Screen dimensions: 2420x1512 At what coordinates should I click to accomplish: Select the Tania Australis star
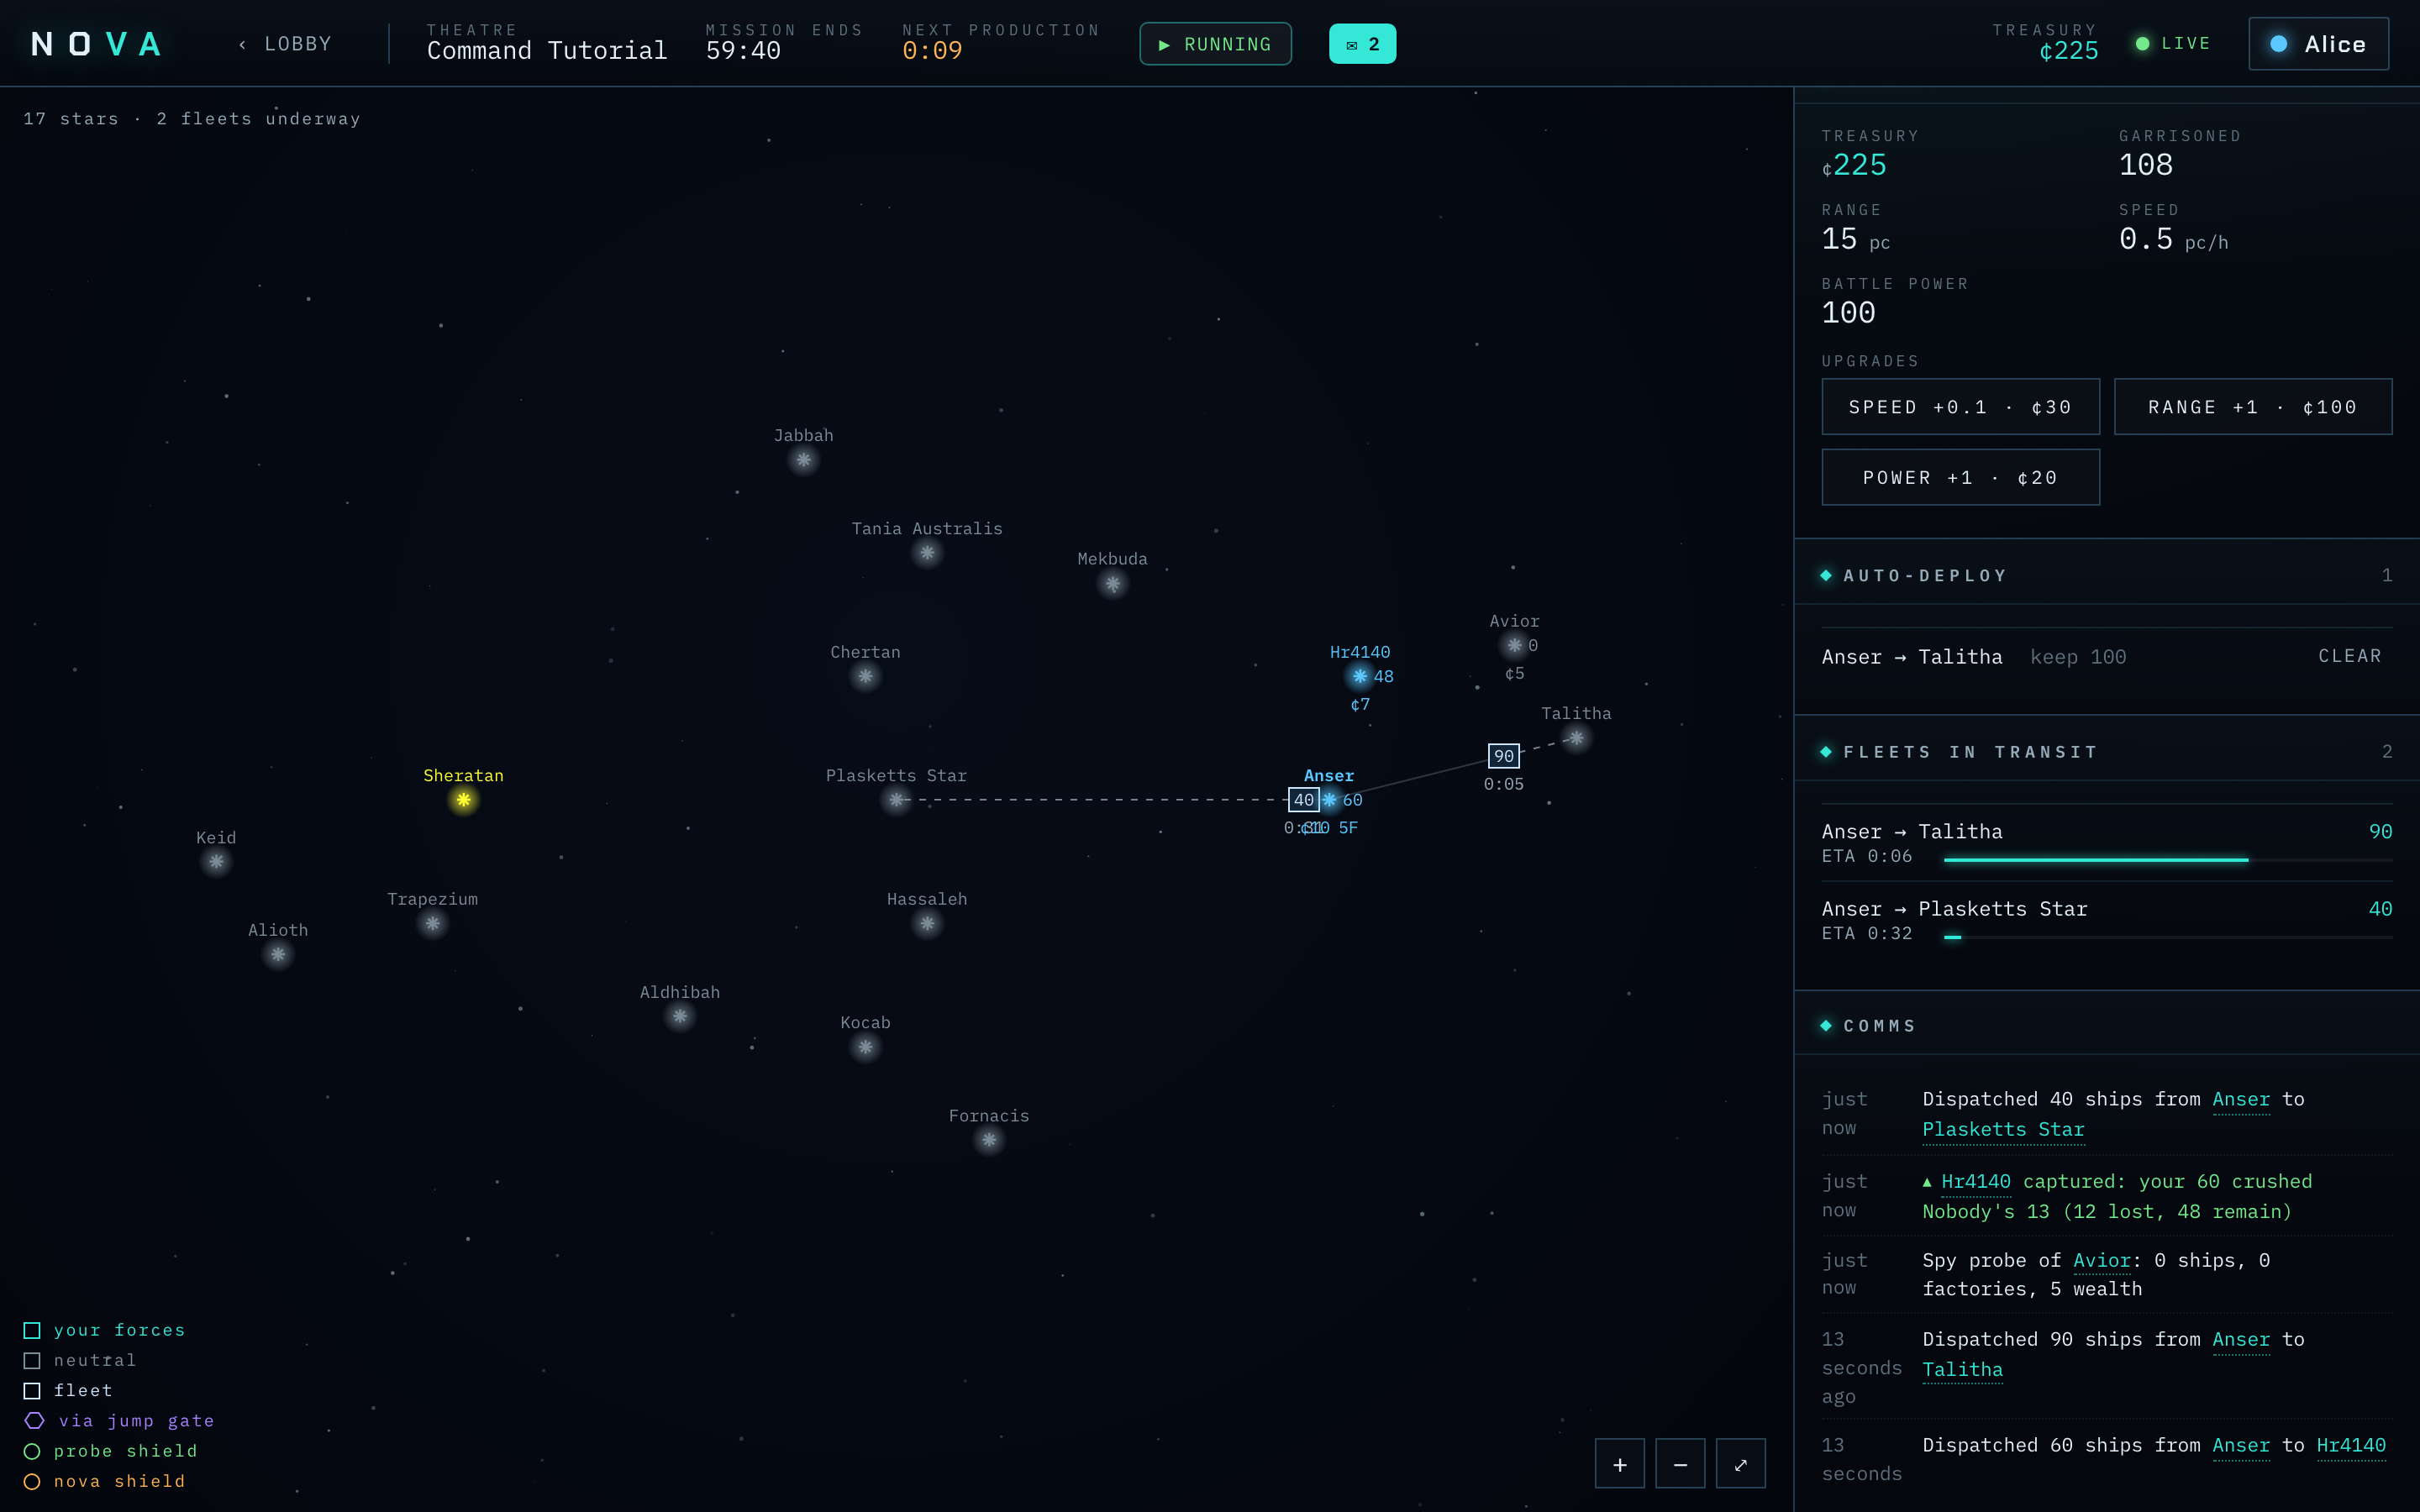click(x=927, y=553)
